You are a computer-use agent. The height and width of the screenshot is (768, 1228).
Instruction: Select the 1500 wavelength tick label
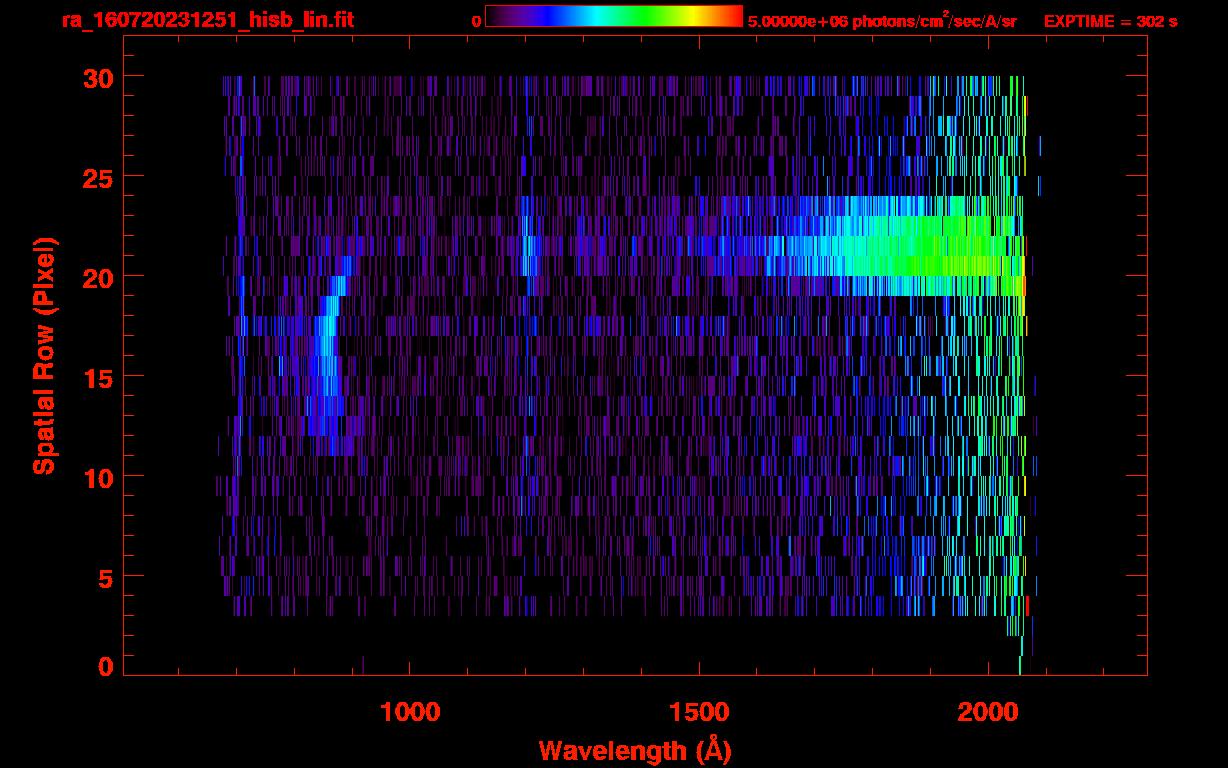(x=698, y=712)
